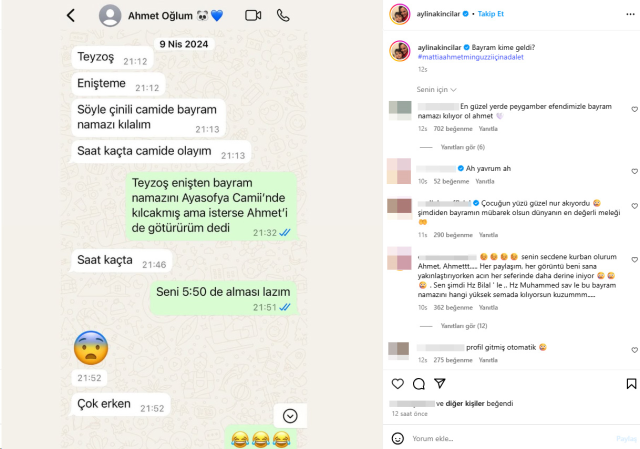Share the post with paper plane icon
Image resolution: width=640 pixels, height=449 pixels.
point(440,383)
